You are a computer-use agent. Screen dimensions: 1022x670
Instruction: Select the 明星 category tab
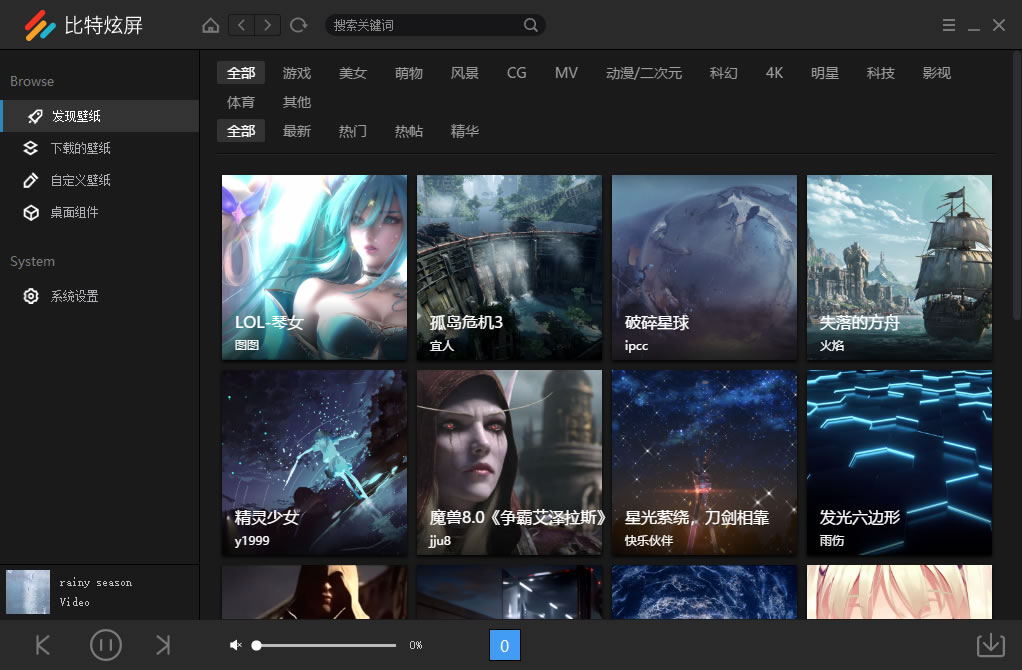825,73
